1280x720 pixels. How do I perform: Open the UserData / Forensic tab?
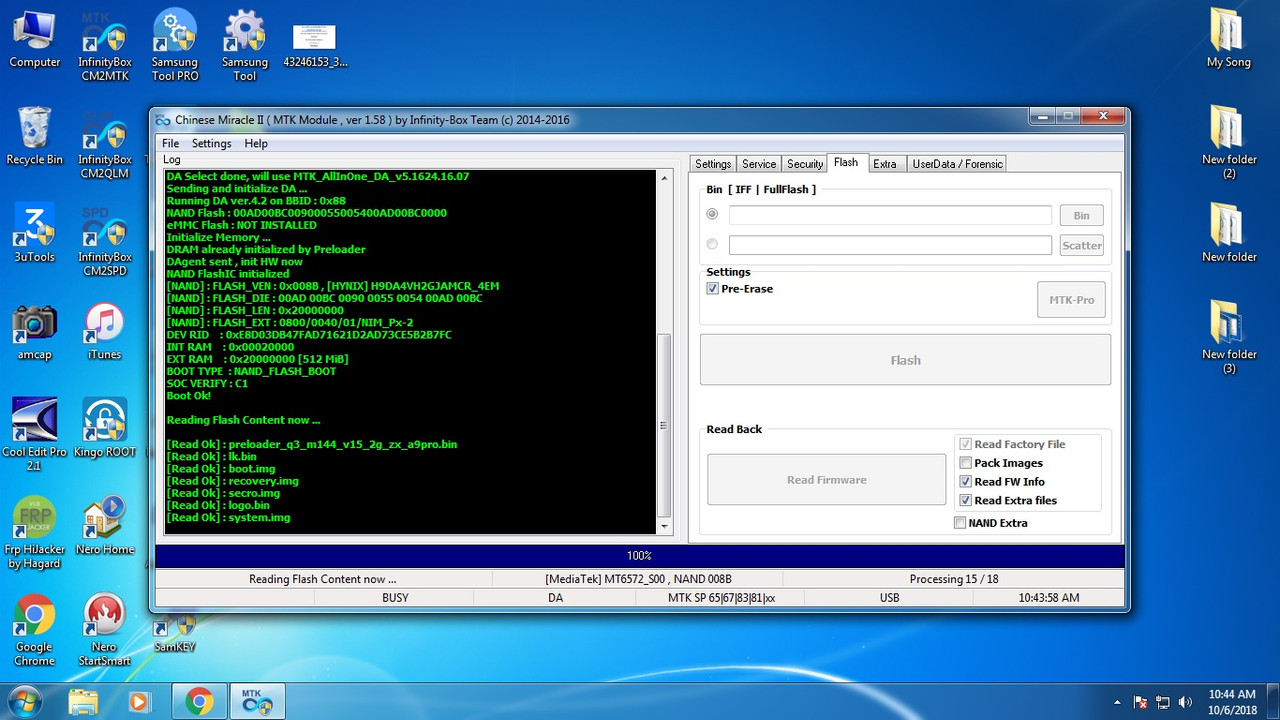point(956,164)
